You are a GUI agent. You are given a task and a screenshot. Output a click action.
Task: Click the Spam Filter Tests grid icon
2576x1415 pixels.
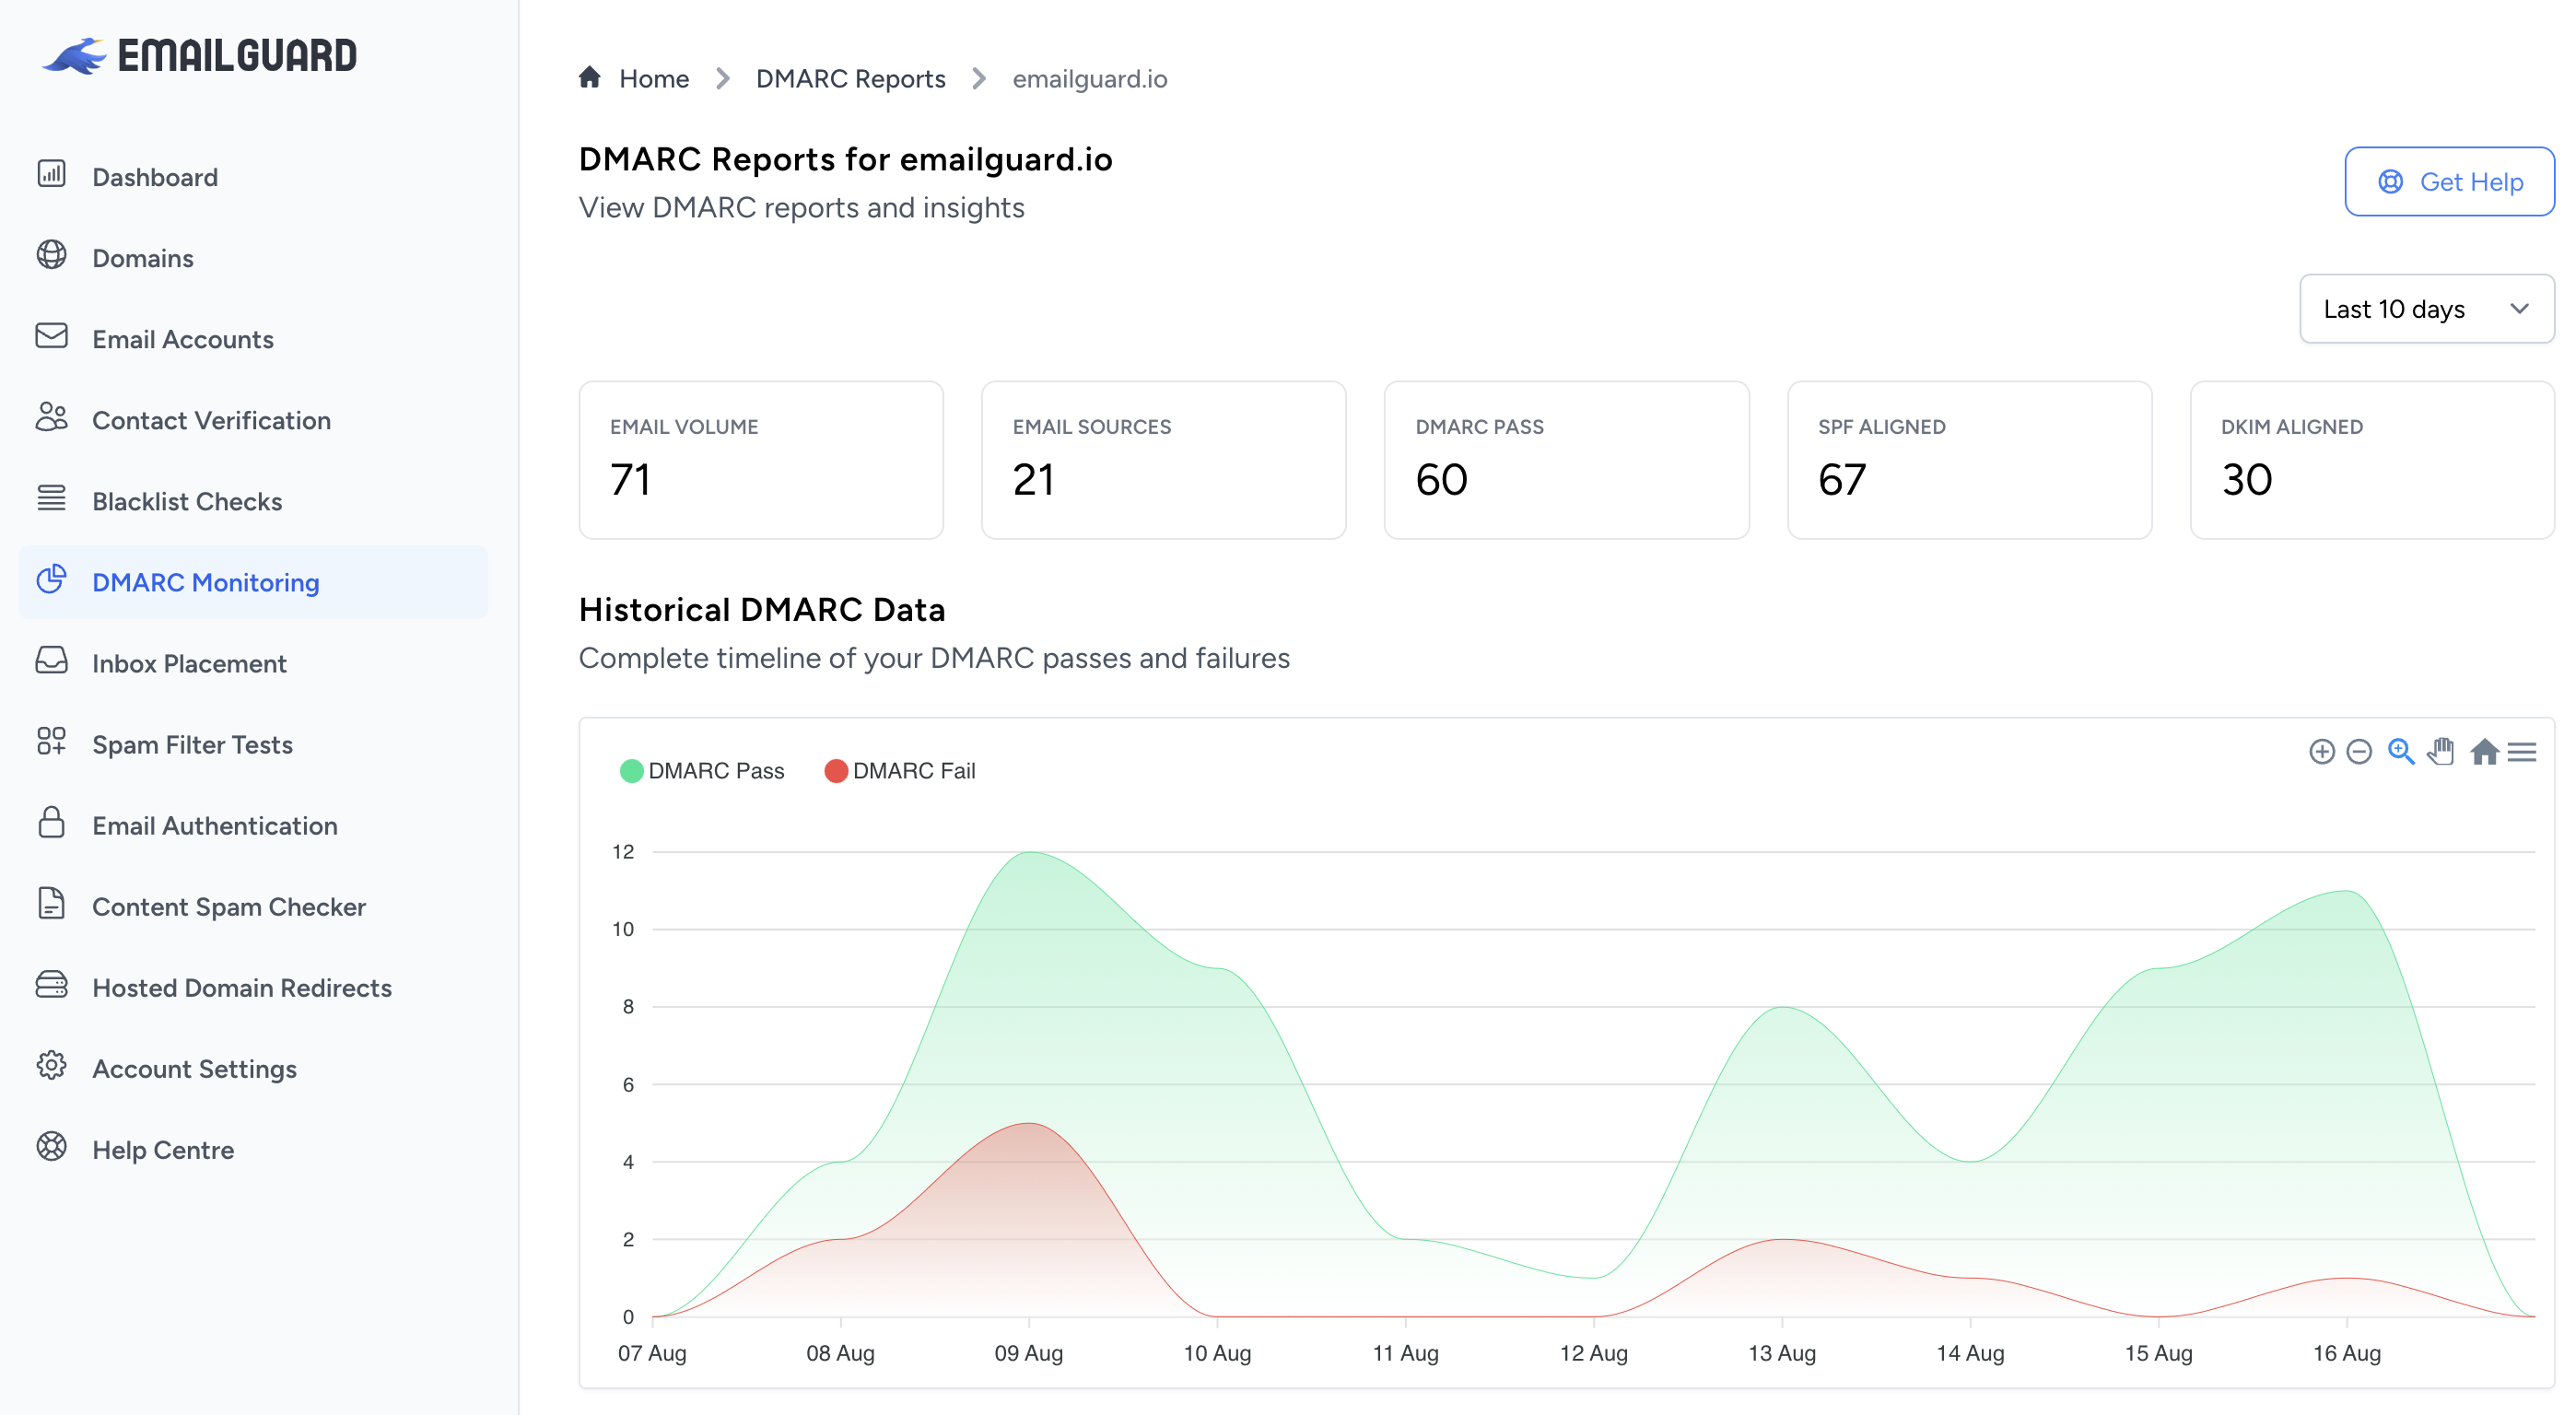pyautogui.click(x=52, y=741)
